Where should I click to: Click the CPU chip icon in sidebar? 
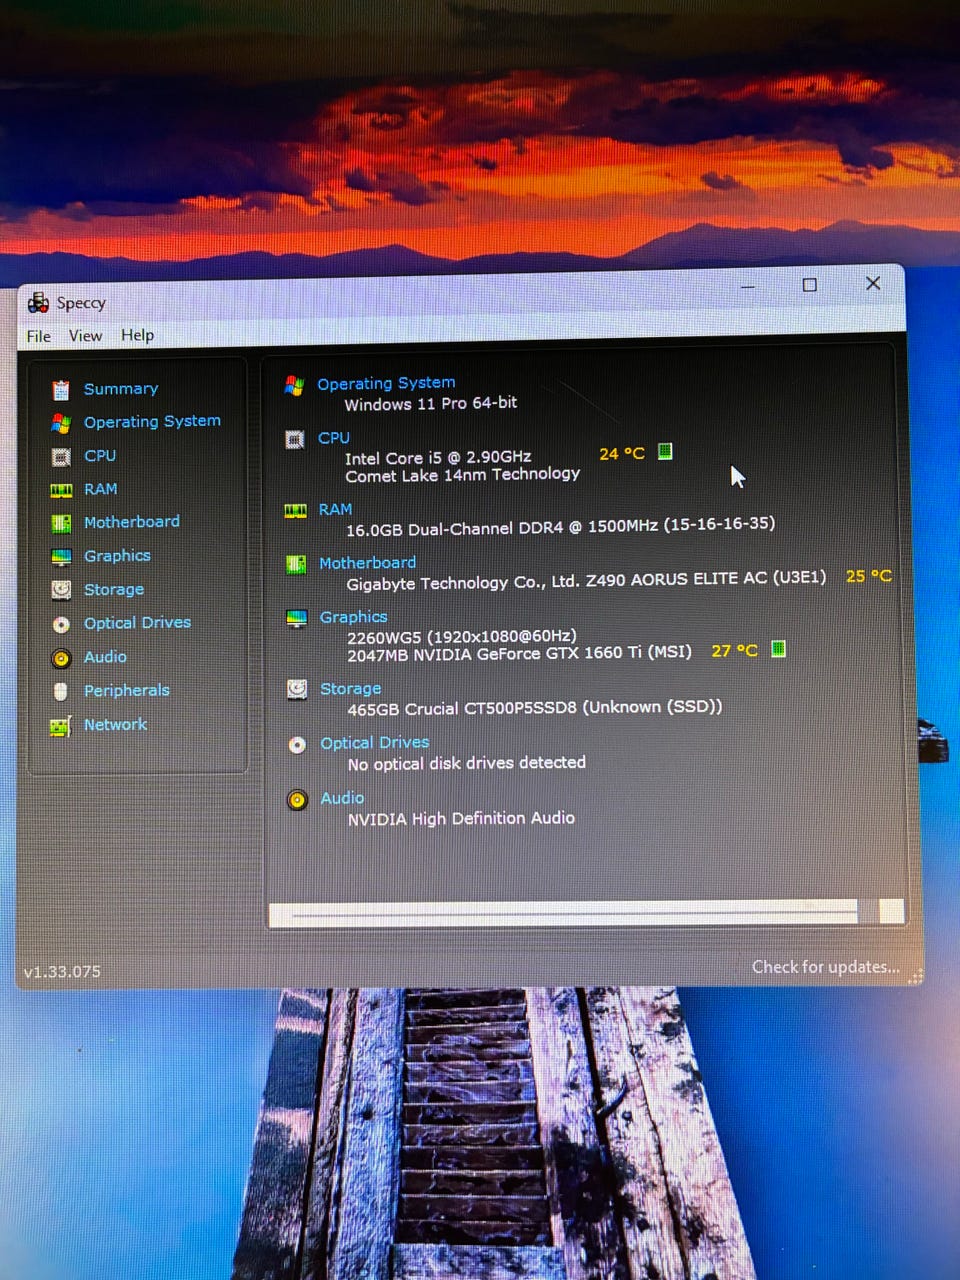point(61,457)
